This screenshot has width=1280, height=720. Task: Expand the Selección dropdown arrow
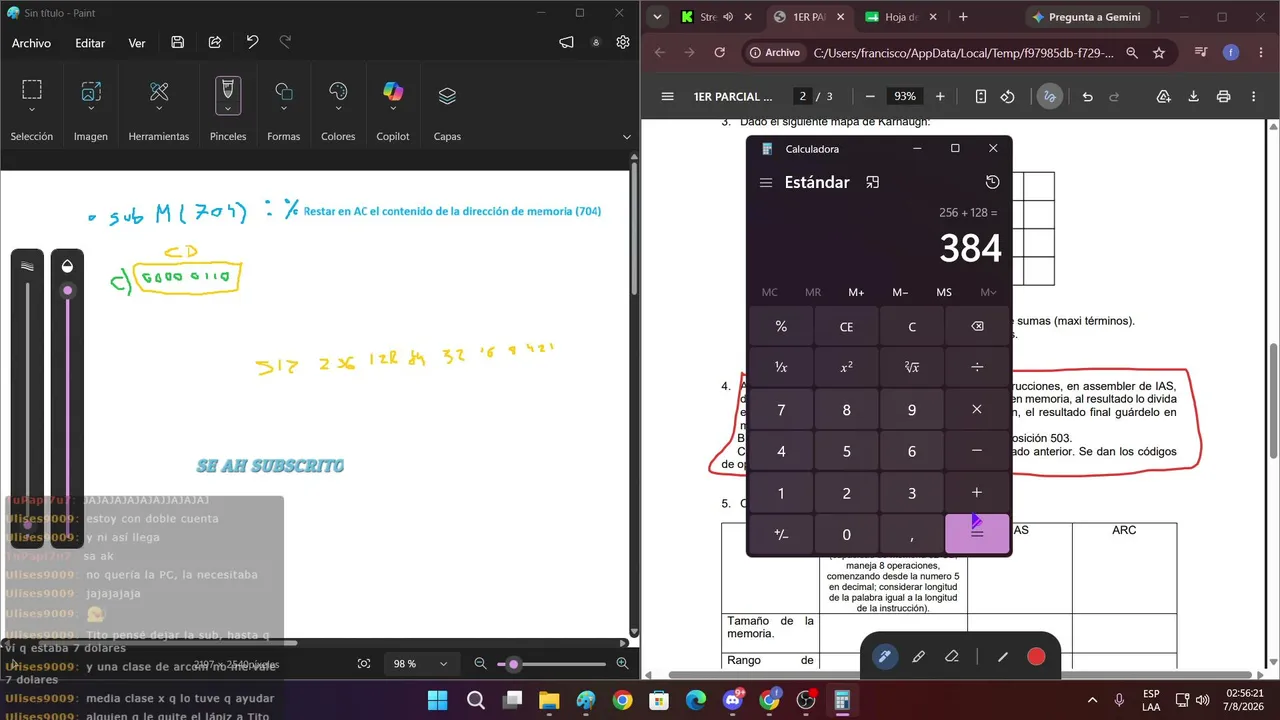(32, 110)
